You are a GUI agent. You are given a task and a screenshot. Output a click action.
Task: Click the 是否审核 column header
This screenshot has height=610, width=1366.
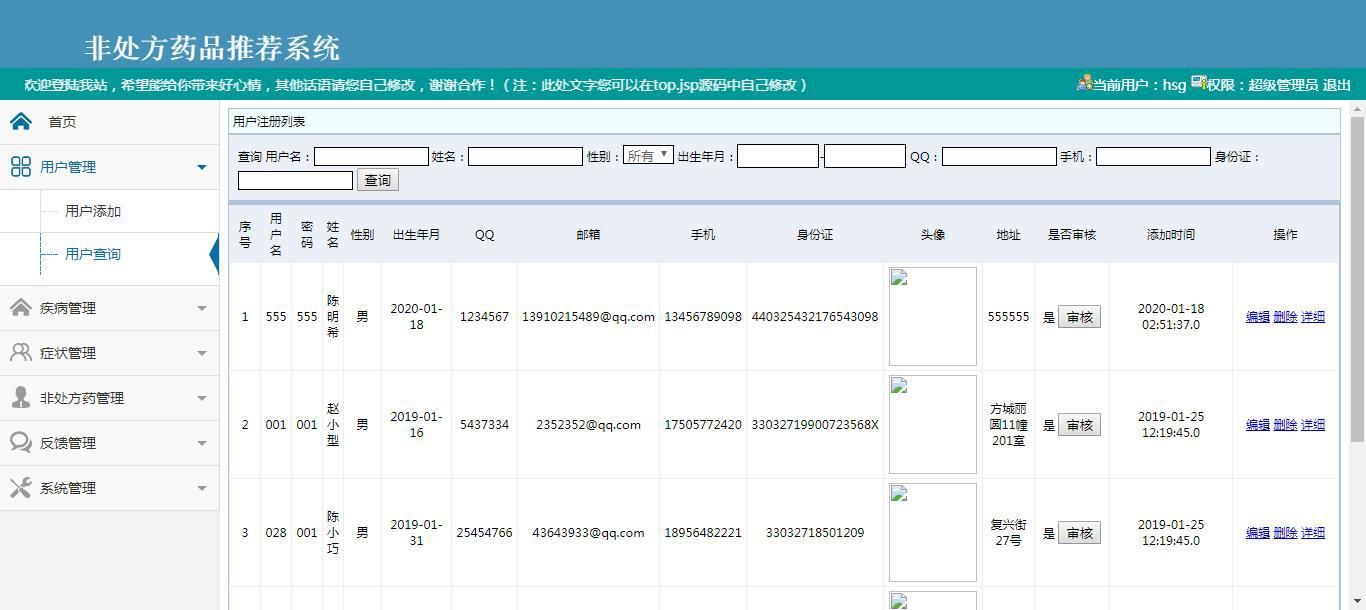(1072, 235)
